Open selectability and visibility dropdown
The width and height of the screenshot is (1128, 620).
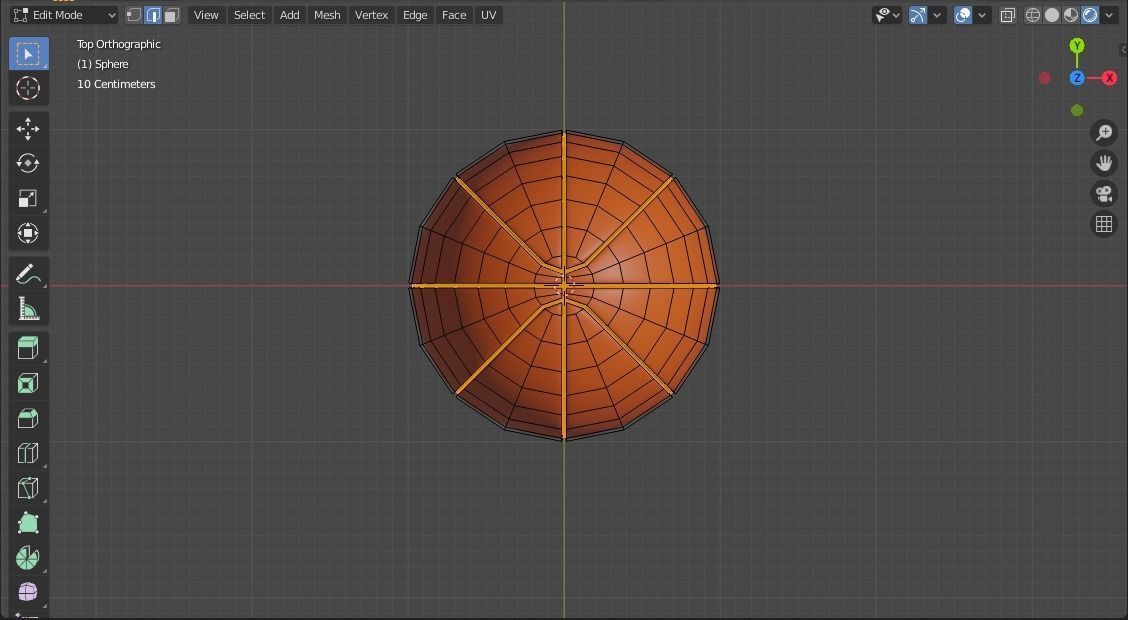point(886,15)
